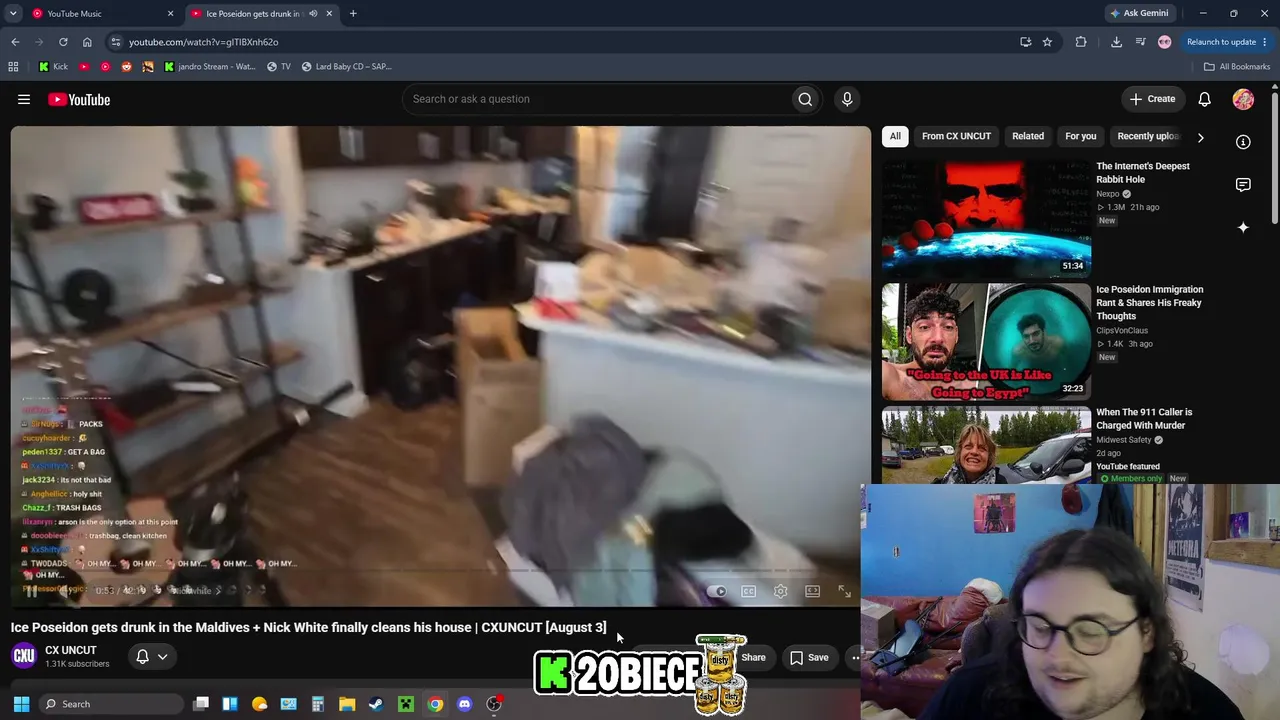Save the video to a playlist
The height and width of the screenshot is (720, 1280).
tap(809, 657)
